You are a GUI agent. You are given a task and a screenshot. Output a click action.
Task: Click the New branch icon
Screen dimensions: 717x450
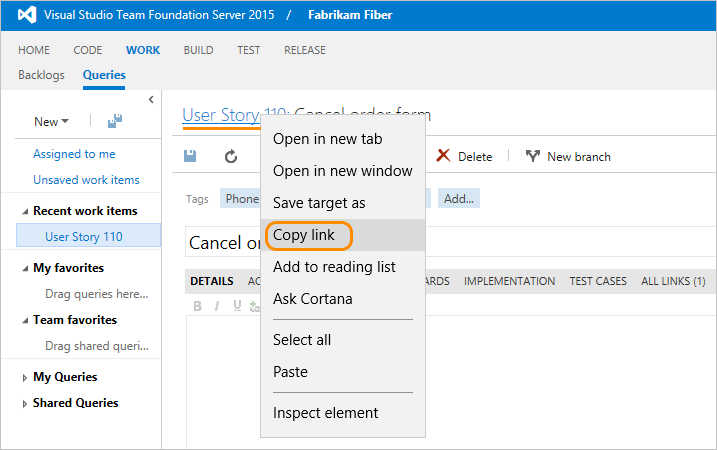tap(533, 156)
